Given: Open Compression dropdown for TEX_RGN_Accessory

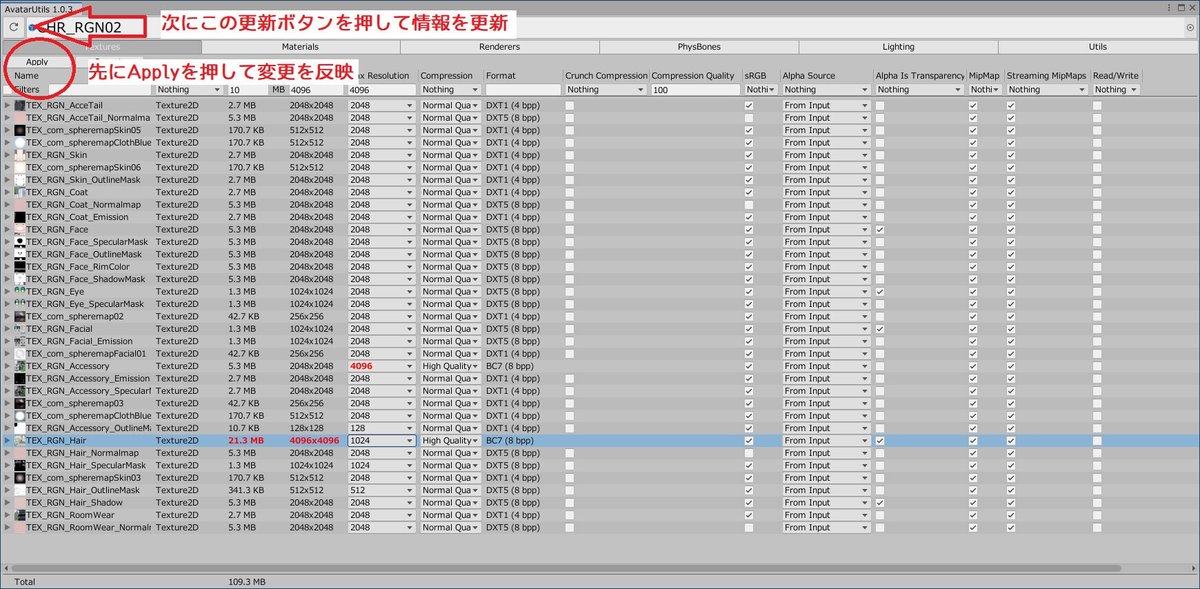Looking at the screenshot, I should pyautogui.click(x=451, y=366).
